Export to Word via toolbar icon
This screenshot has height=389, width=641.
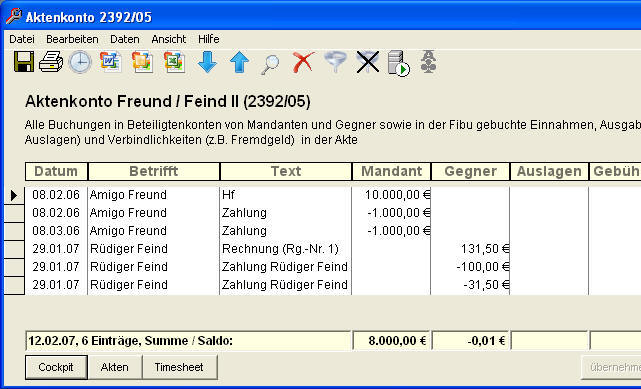point(110,62)
